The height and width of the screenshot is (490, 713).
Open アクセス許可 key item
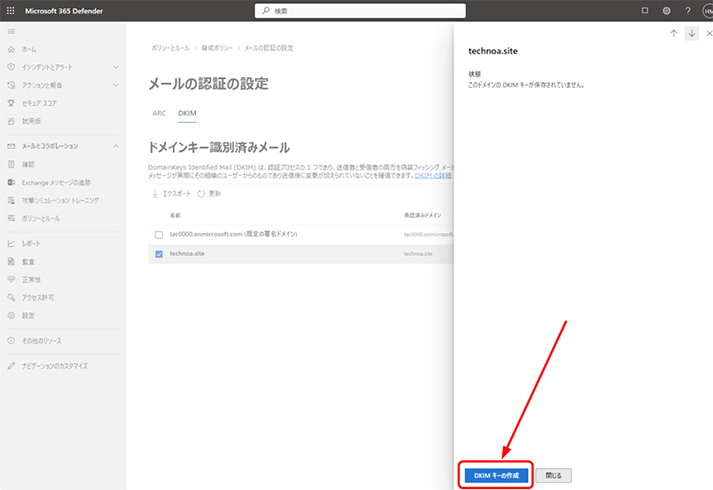pyautogui.click(x=38, y=297)
